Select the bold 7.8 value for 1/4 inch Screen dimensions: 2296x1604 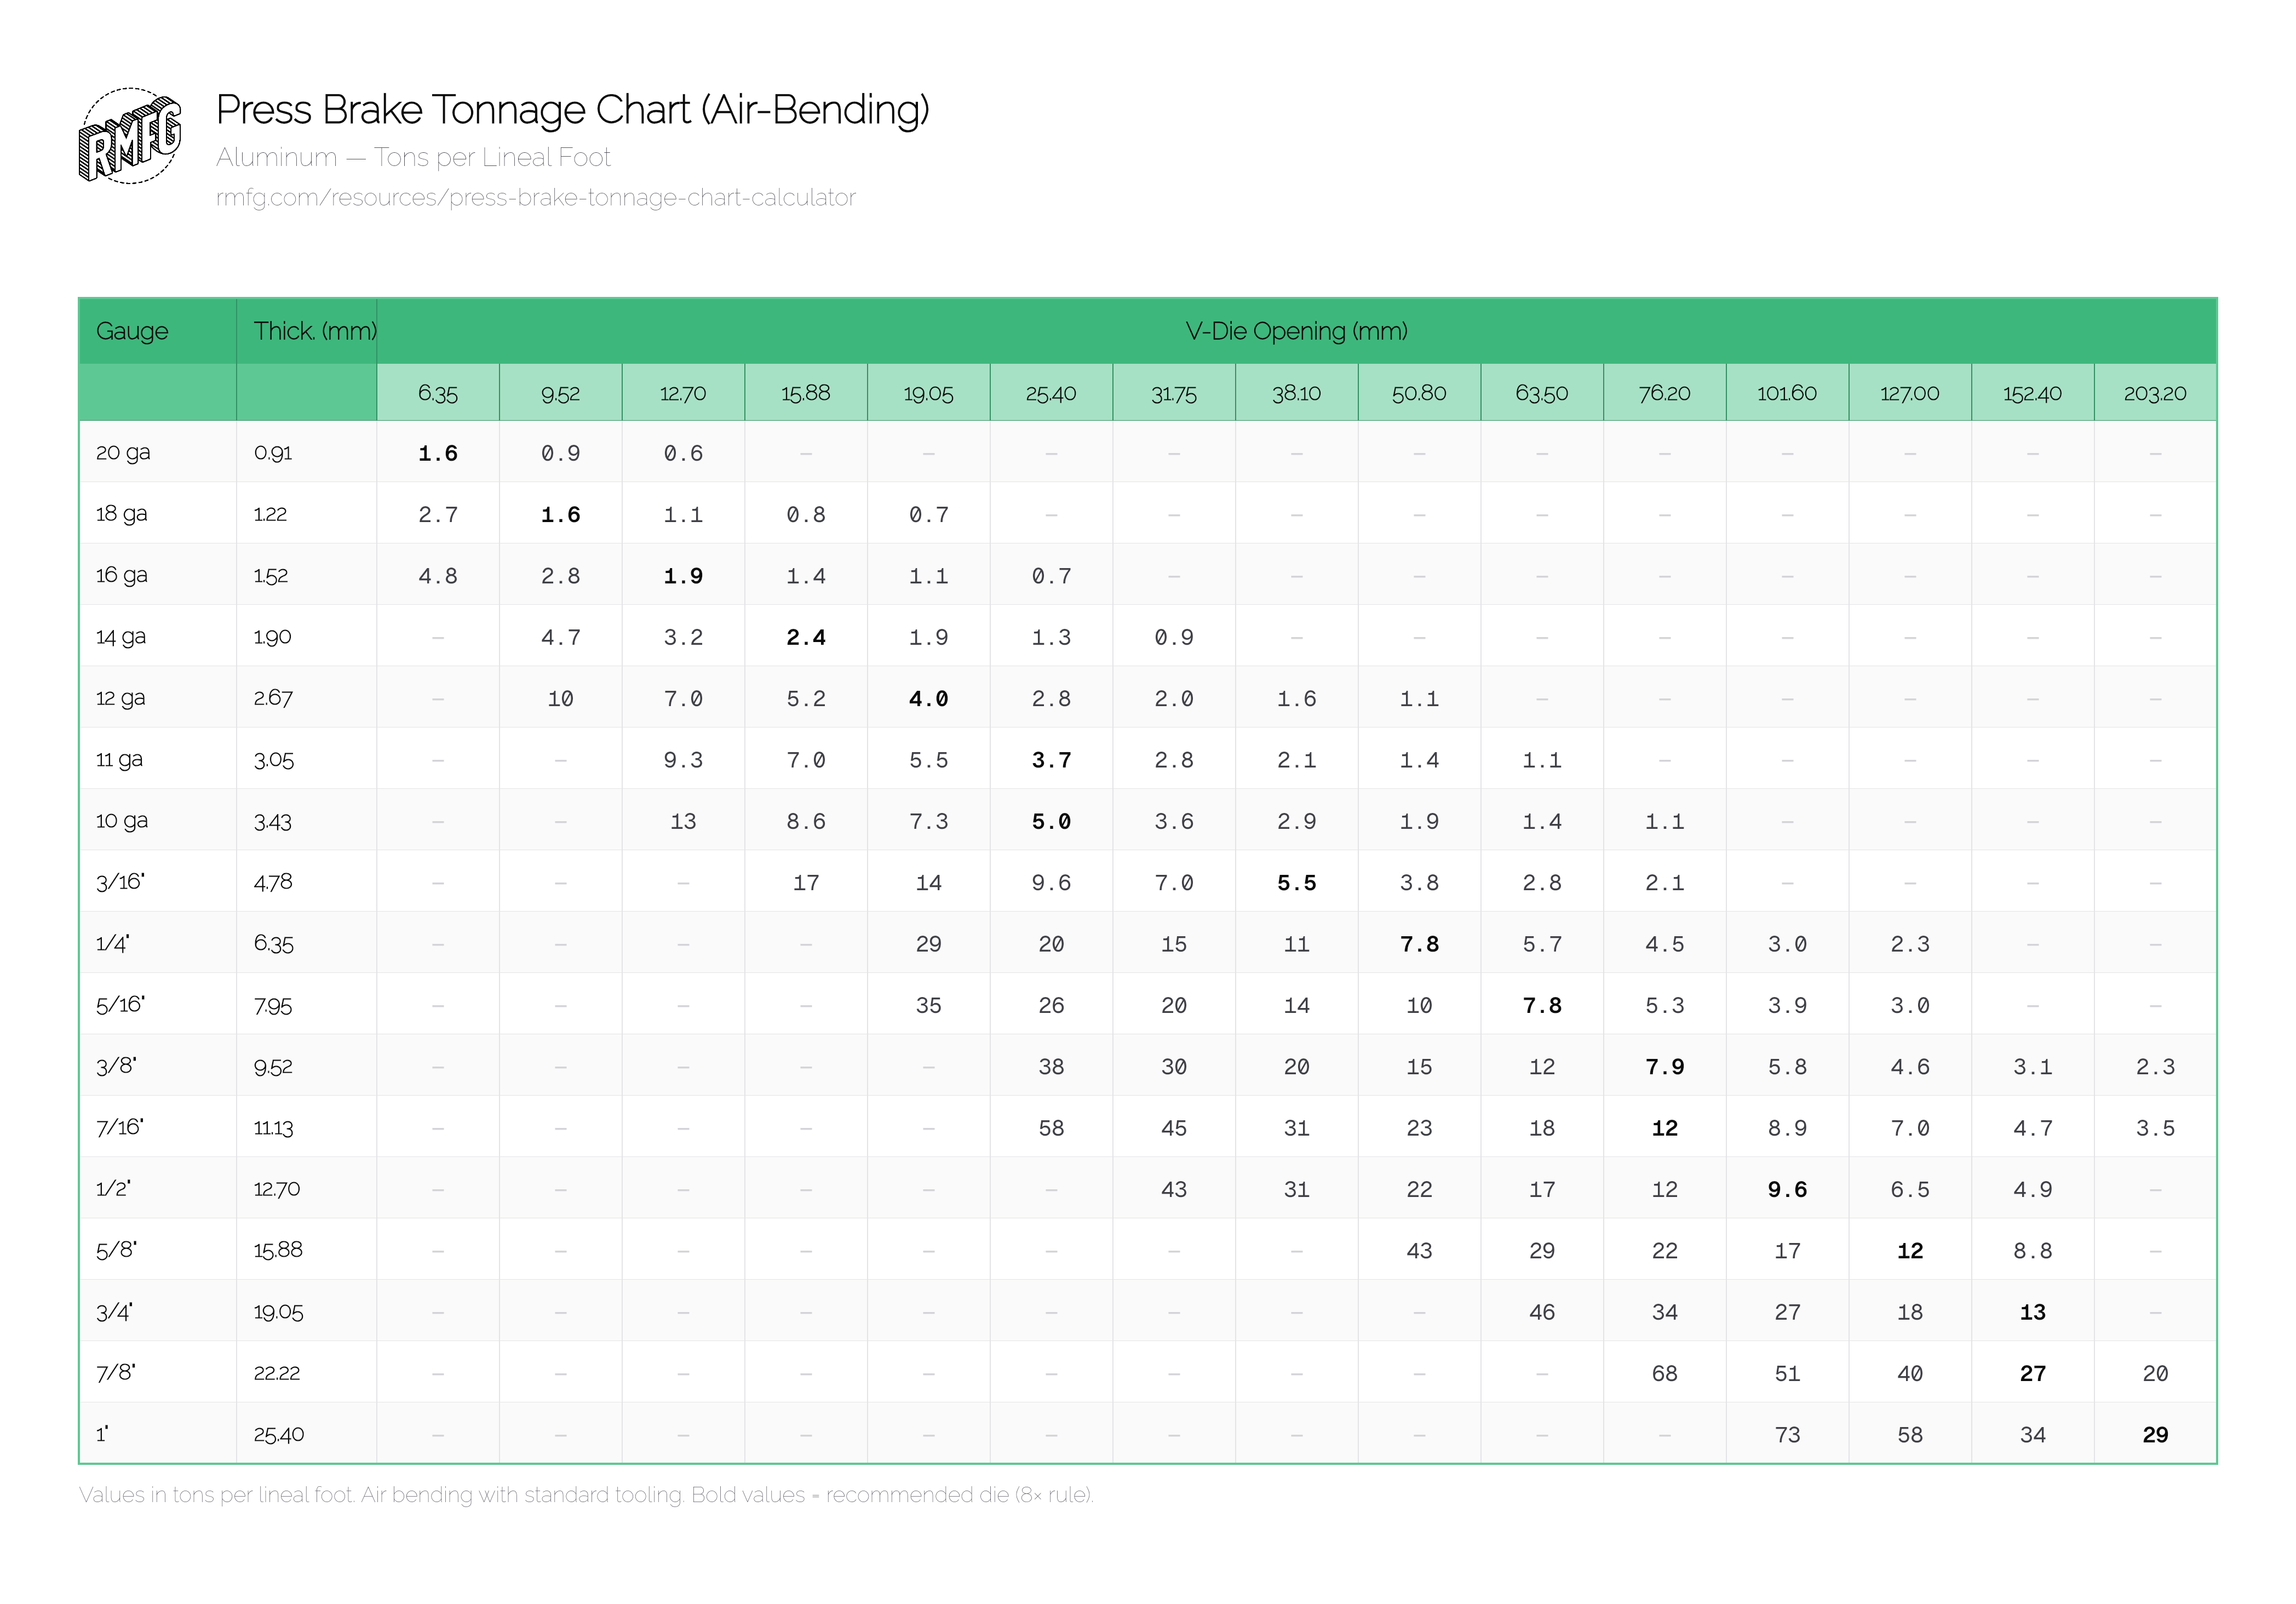pyautogui.click(x=1419, y=943)
